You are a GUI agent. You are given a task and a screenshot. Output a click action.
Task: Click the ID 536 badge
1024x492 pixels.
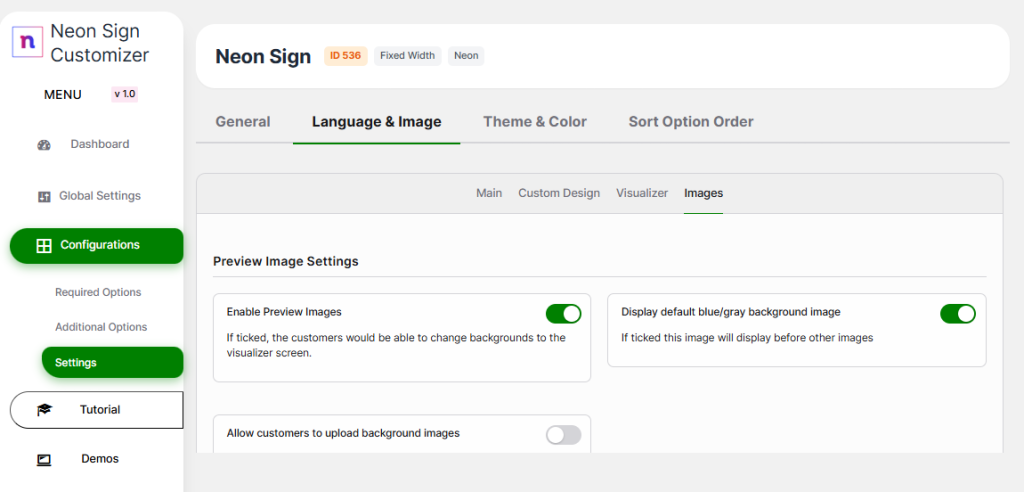[x=345, y=56]
